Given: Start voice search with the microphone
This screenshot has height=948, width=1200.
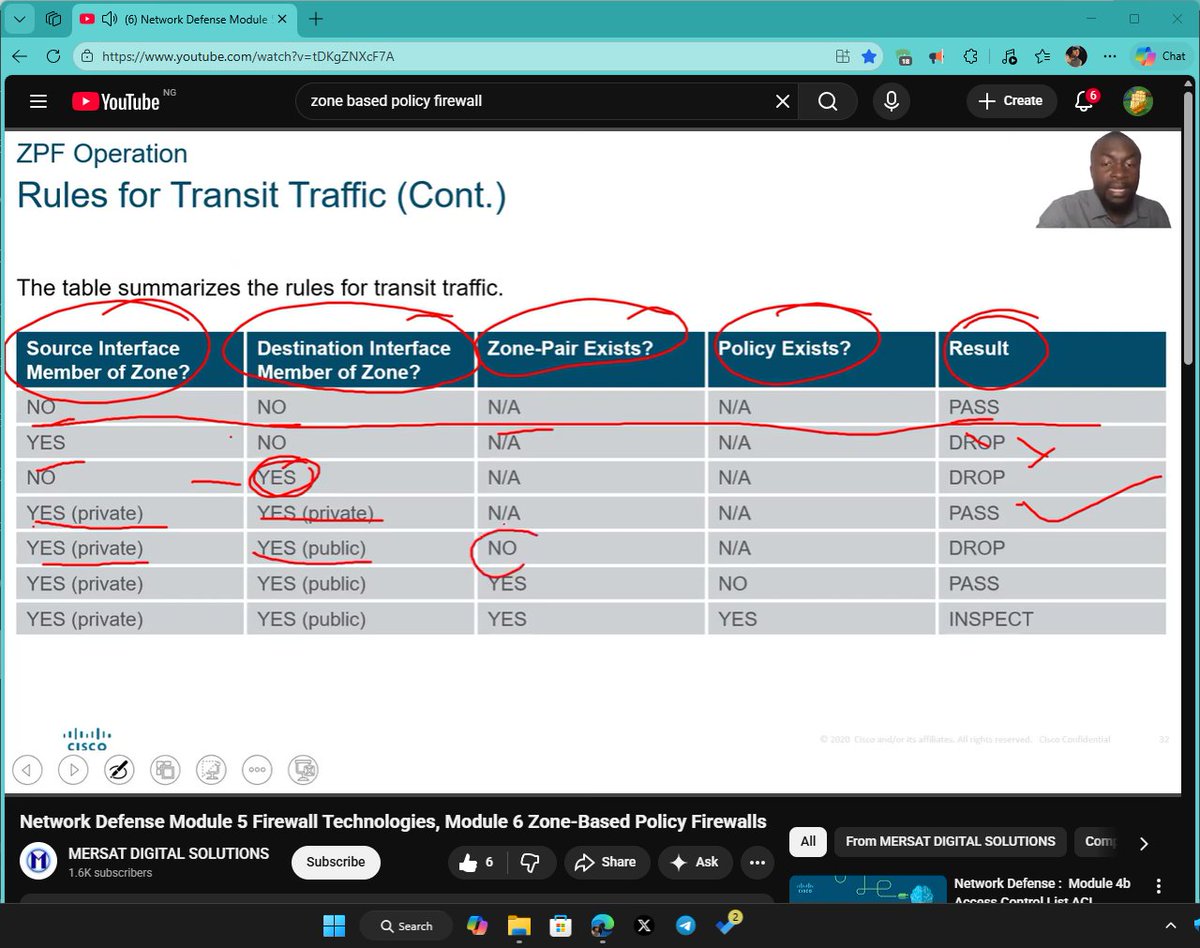Looking at the screenshot, I should [891, 101].
